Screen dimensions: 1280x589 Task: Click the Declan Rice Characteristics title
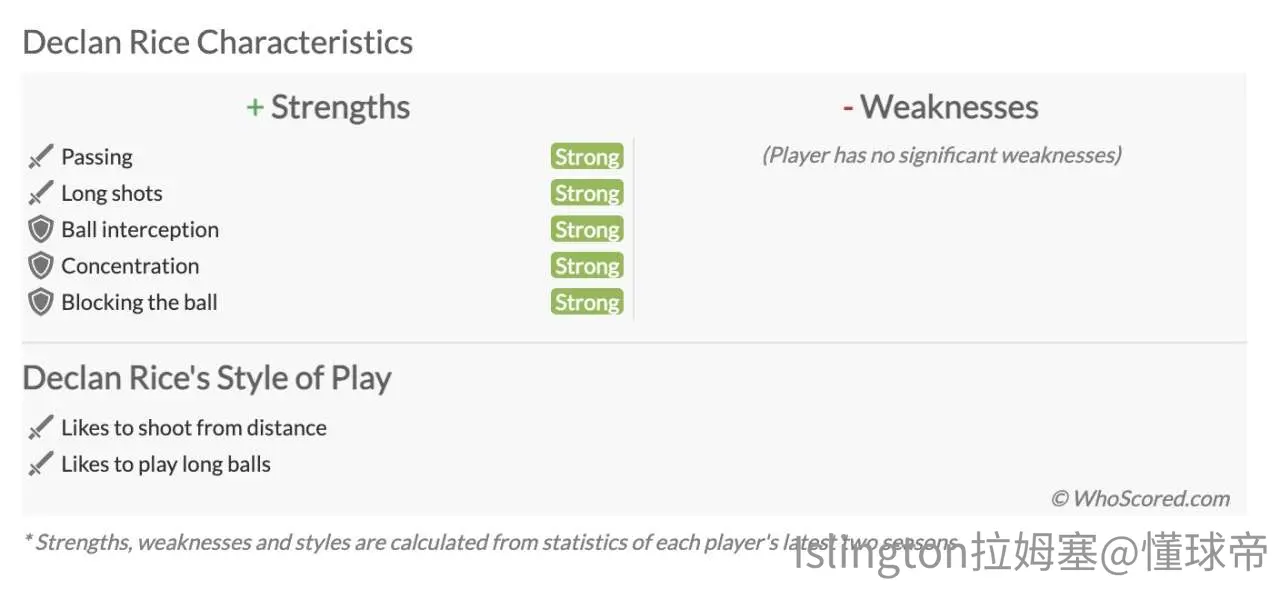point(218,42)
